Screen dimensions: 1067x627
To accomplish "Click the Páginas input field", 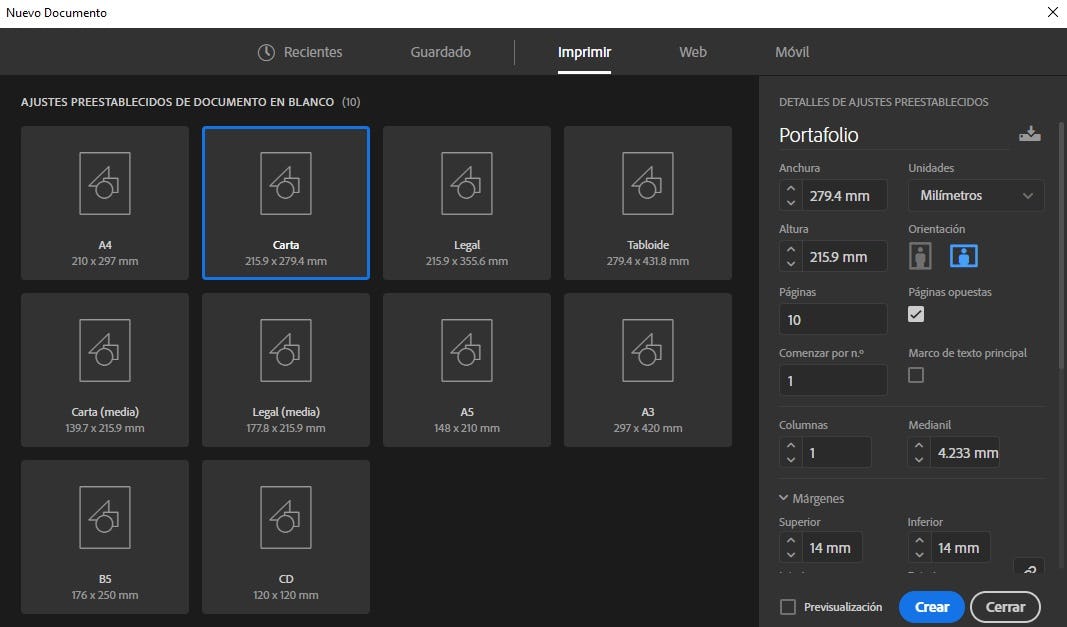I will pyautogui.click(x=833, y=320).
